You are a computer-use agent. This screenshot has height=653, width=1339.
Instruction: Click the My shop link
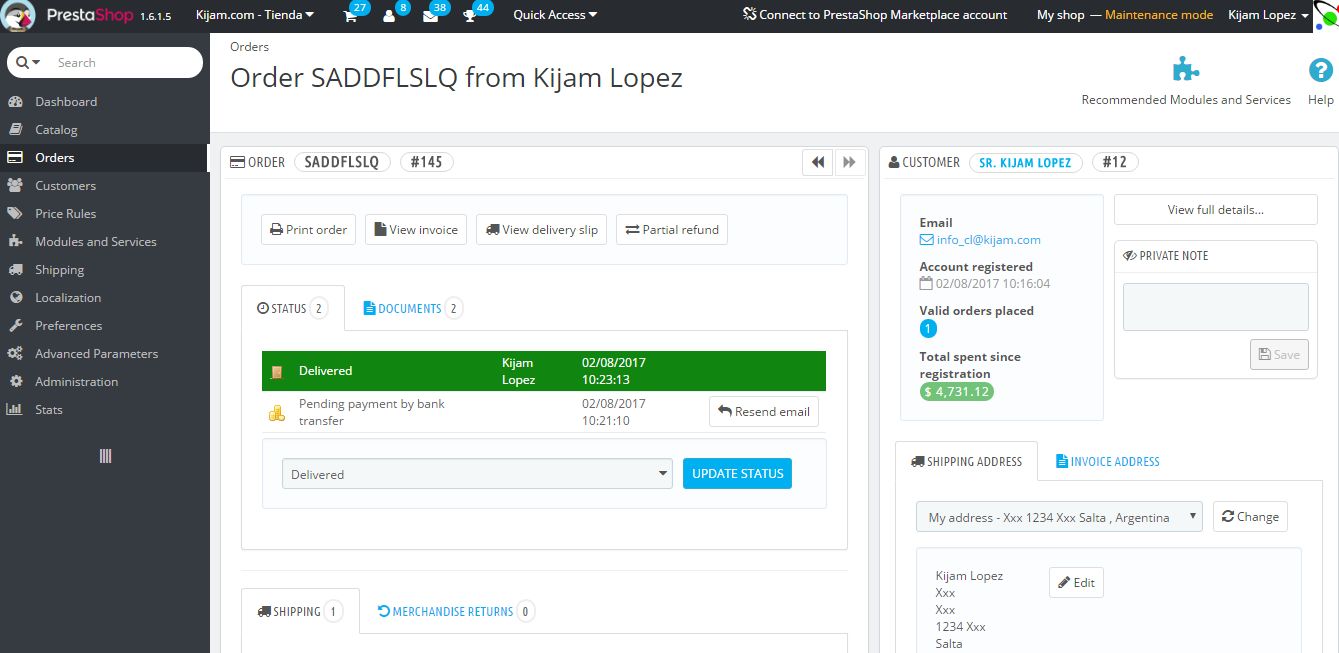[1061, 15]
